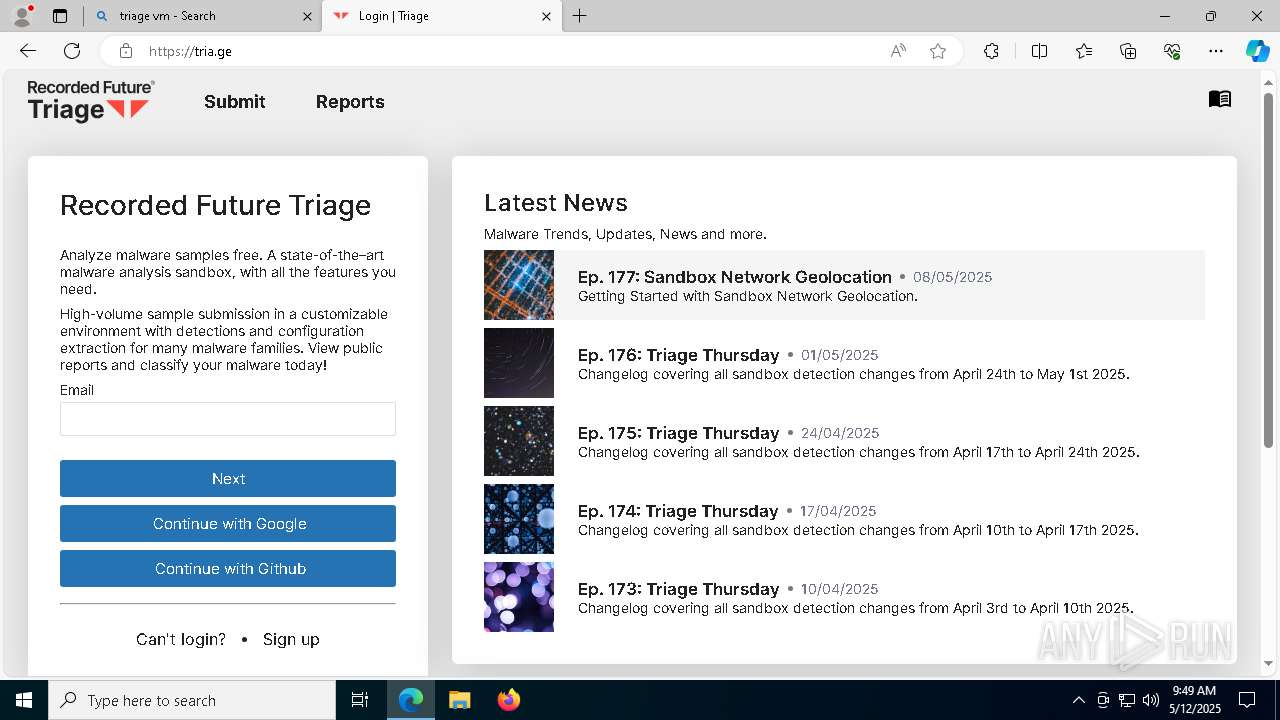This screenshot has width=1280, height=720.
Task: Open the volume control tray icon
Action: [1151, 700]
